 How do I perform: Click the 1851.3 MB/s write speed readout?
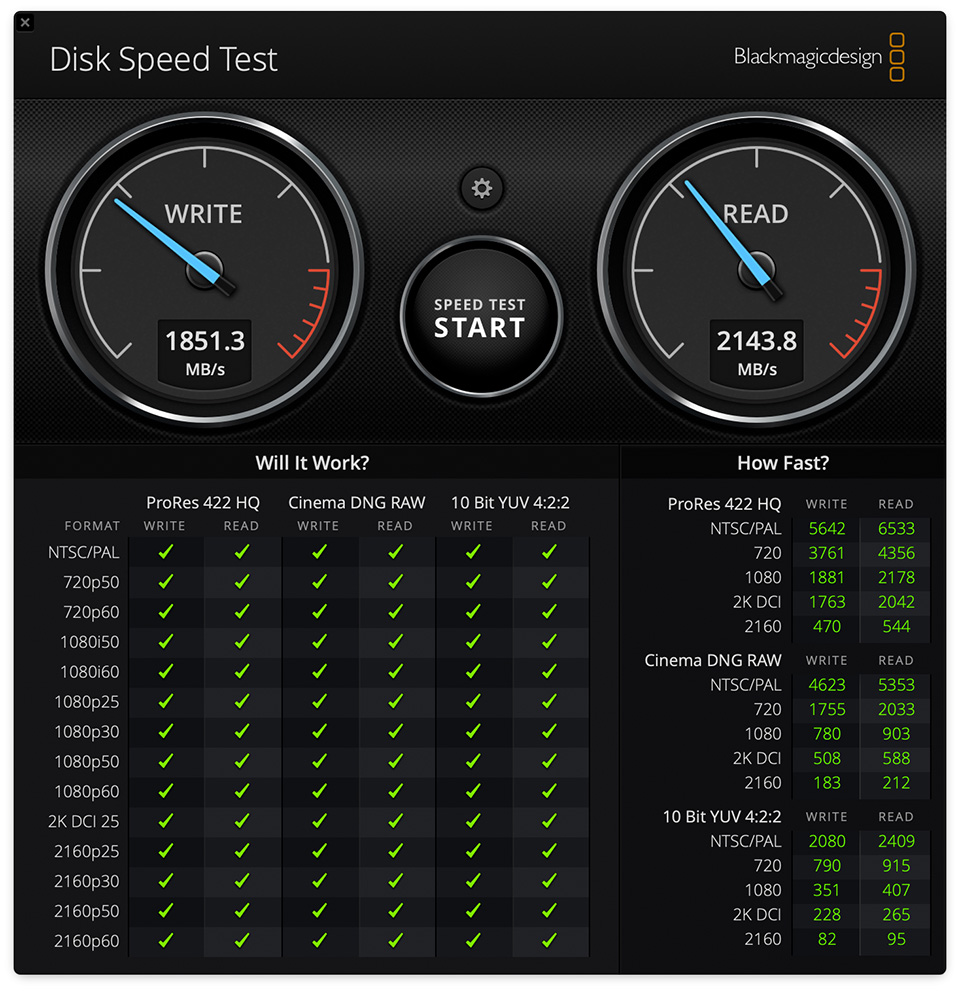(x=204, y=351)
